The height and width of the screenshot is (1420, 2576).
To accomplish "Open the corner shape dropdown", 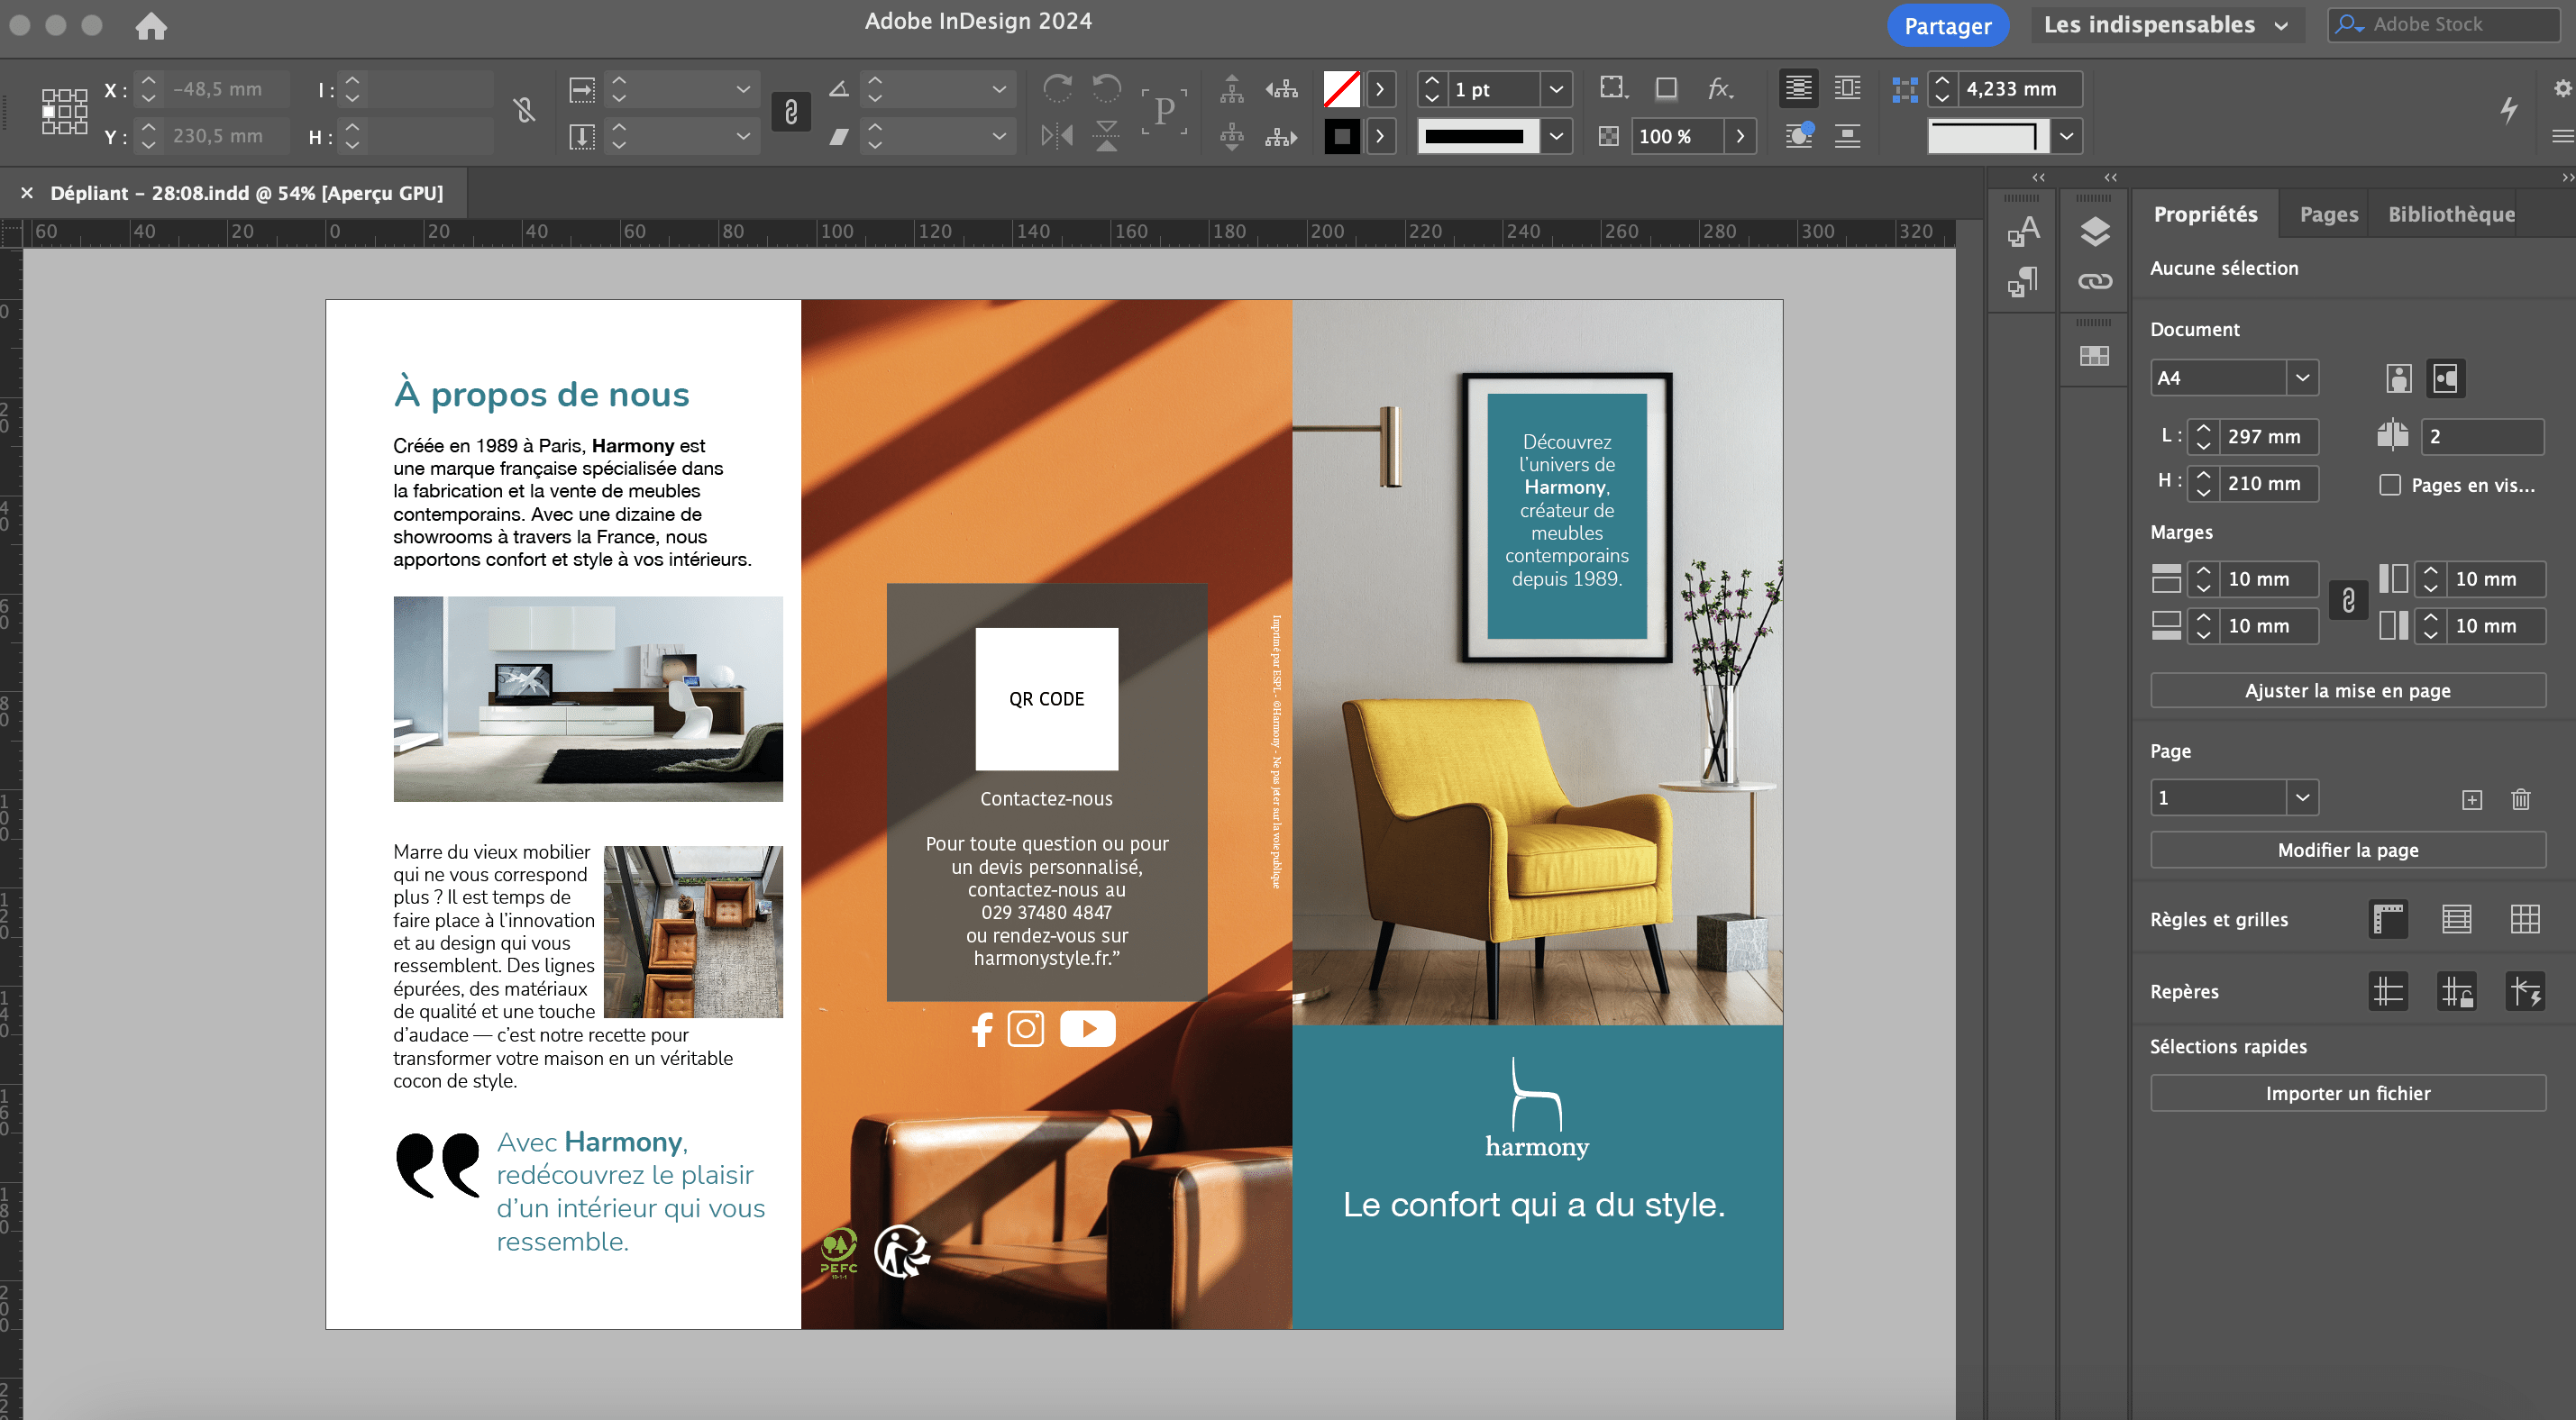I will (x=2066, y=136).
